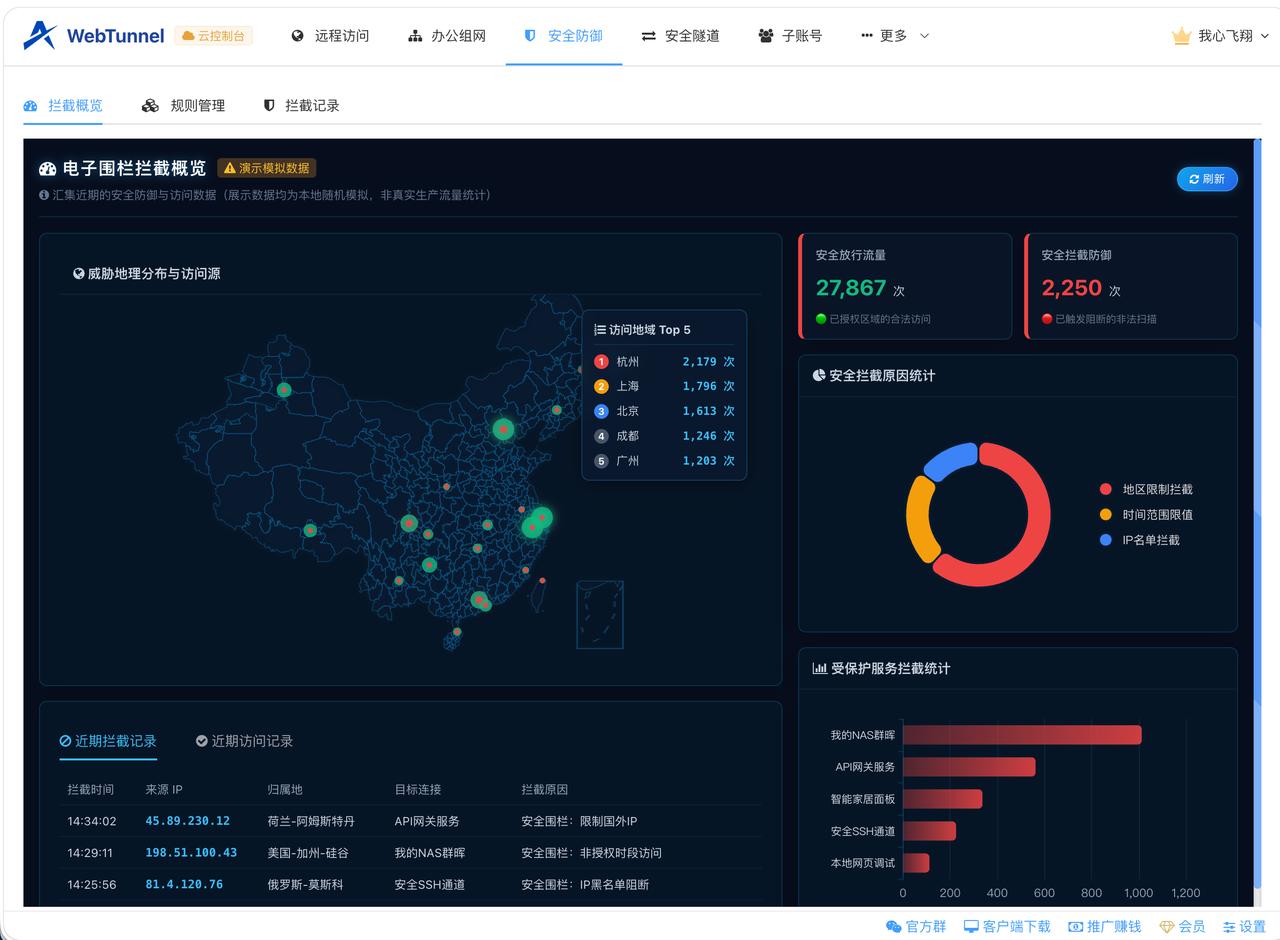
Task: Click the info icon before 汇集近期的安全防御
Action: coord(44,195)
